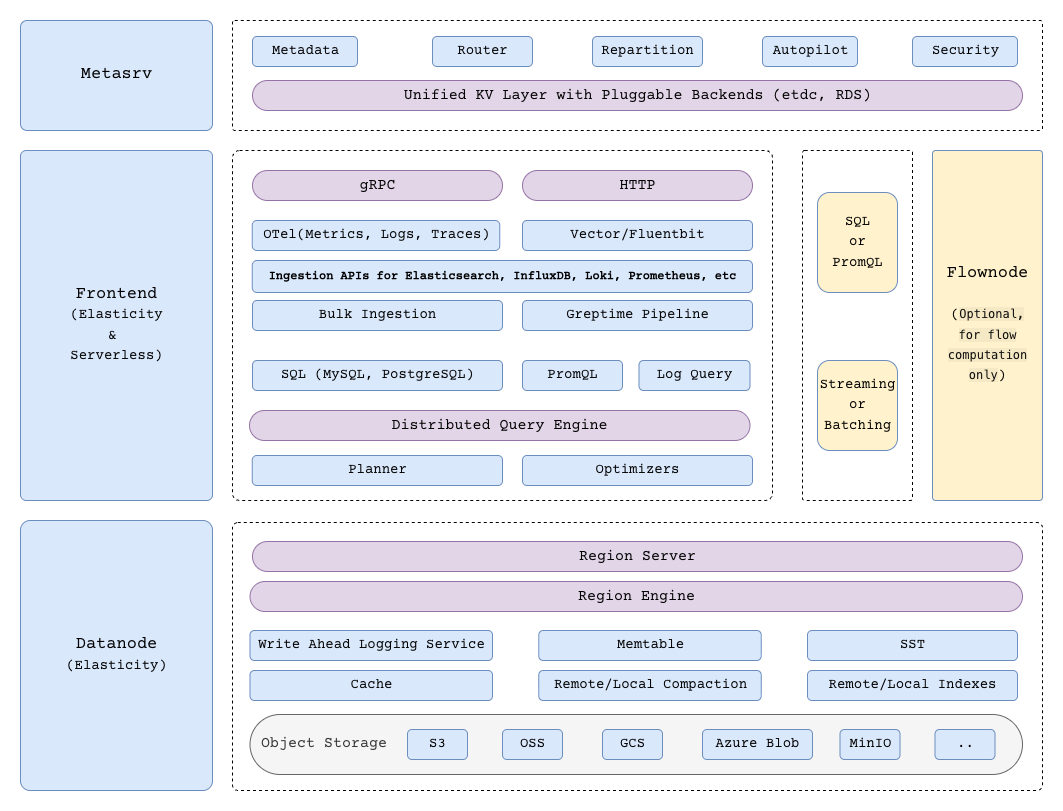Click the Unified KV Layer bar
This screenshot has height=811, width=1063.
pos(637,95)
